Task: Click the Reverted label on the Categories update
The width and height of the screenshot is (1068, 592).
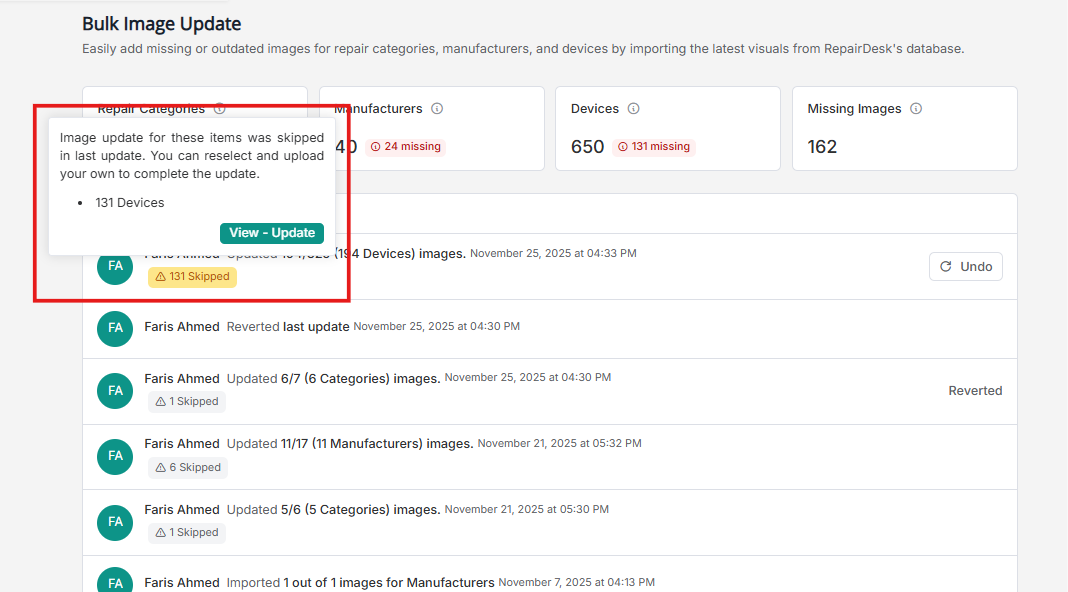Action: (x=975, y=390)
